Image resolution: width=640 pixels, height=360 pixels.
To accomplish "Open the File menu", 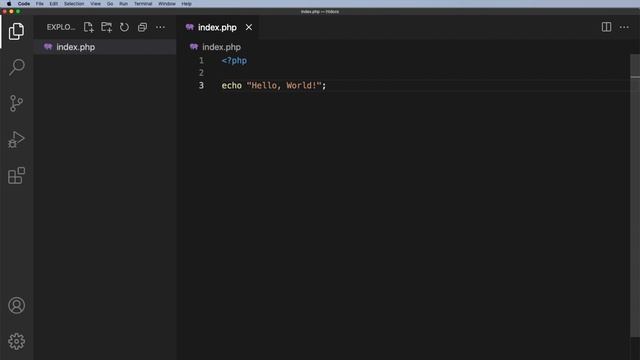I will coord(40,4).
